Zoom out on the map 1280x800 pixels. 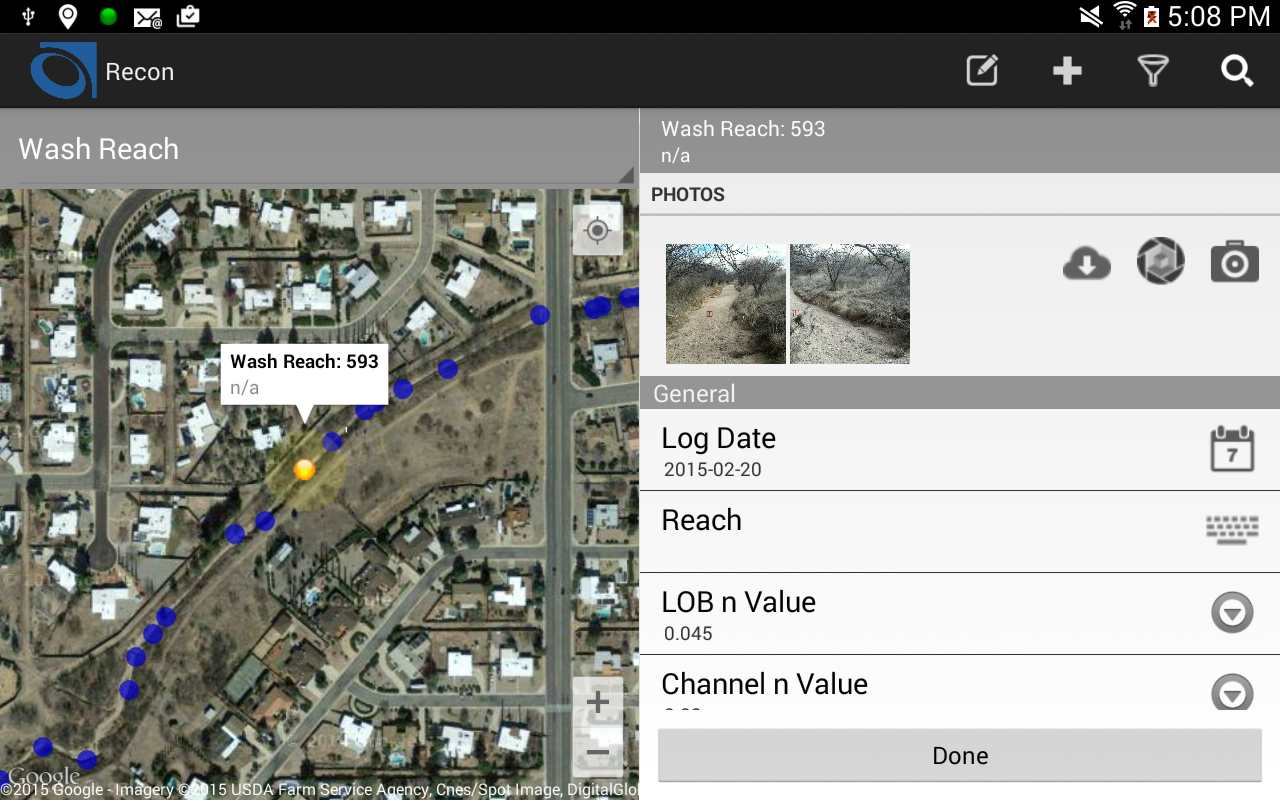pos(597,752)
